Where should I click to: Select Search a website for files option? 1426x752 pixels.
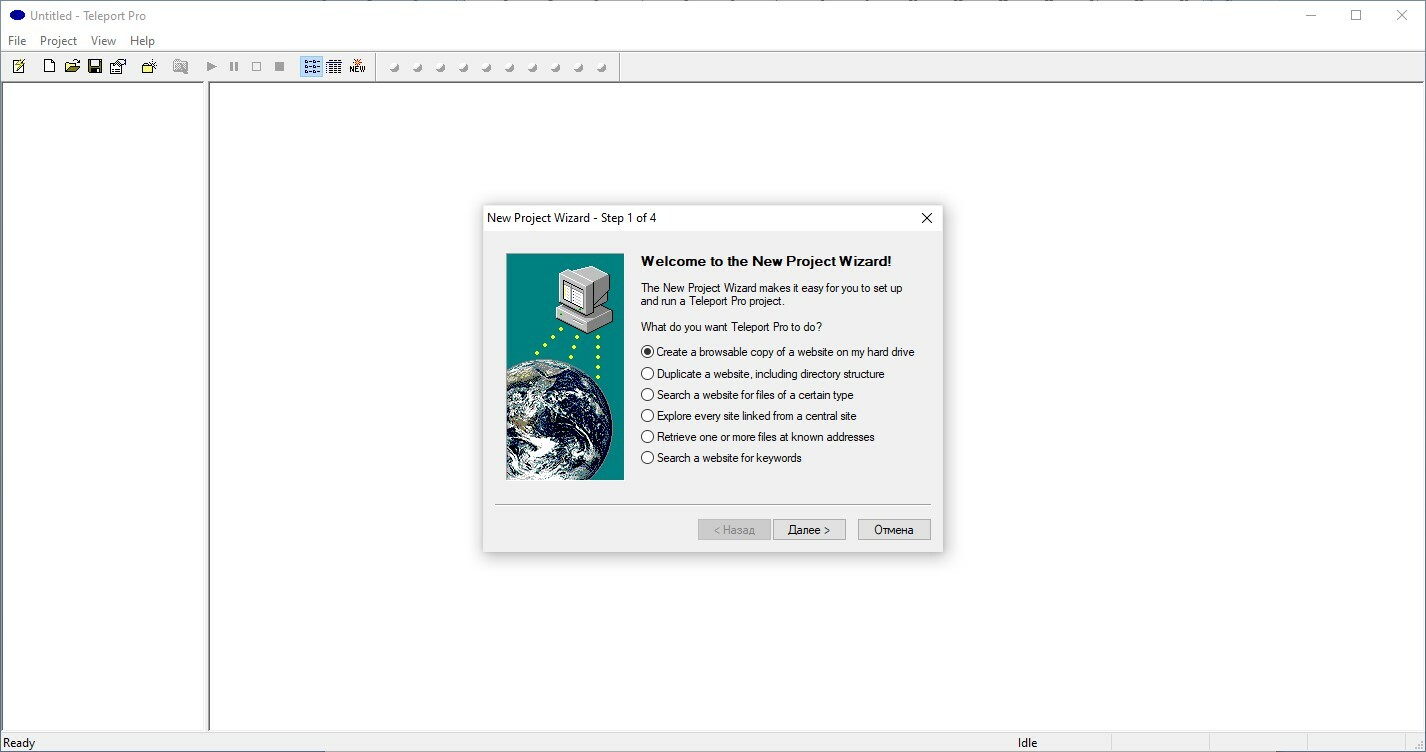[747, 395]
